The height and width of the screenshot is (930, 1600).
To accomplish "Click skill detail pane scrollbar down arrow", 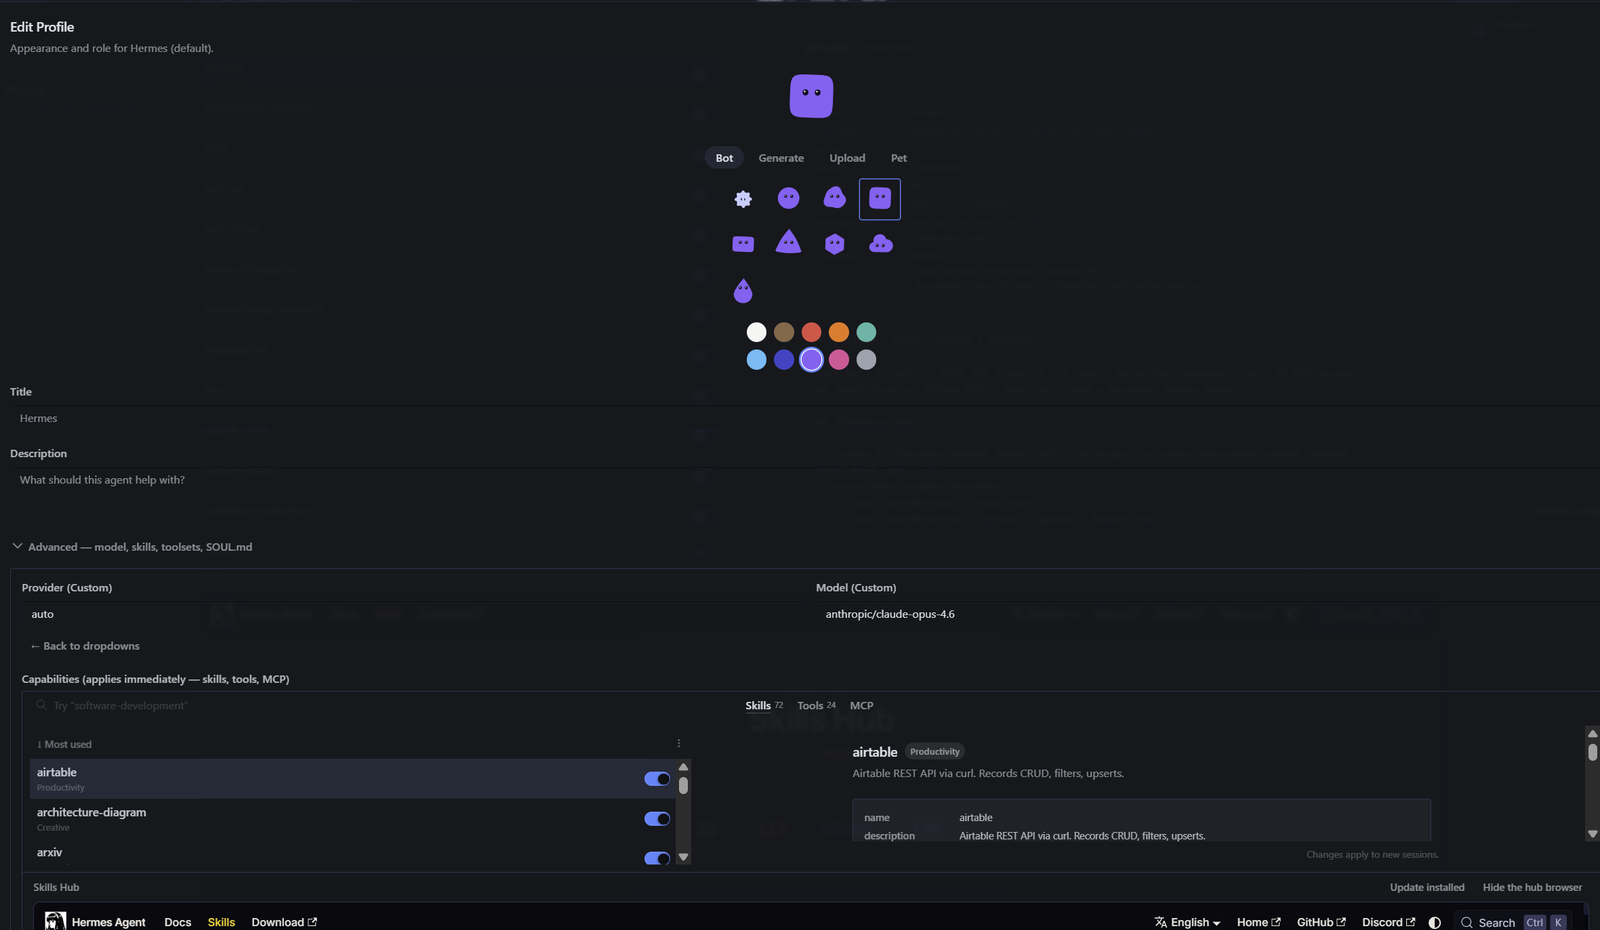I will coord(1592,834).
